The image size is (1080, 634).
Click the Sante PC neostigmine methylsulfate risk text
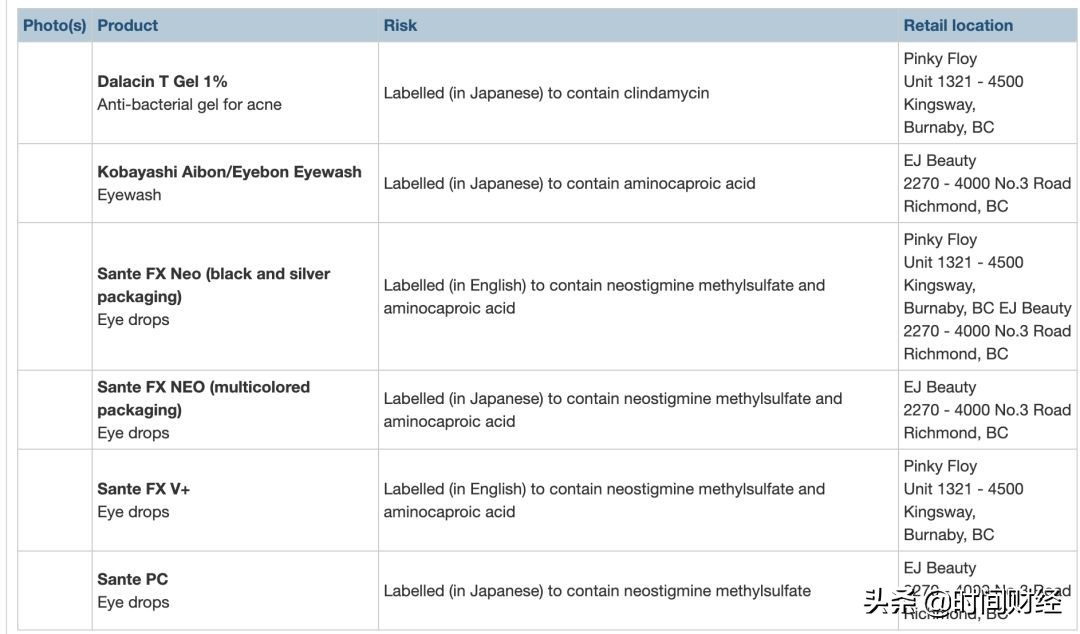coord(597,591)
